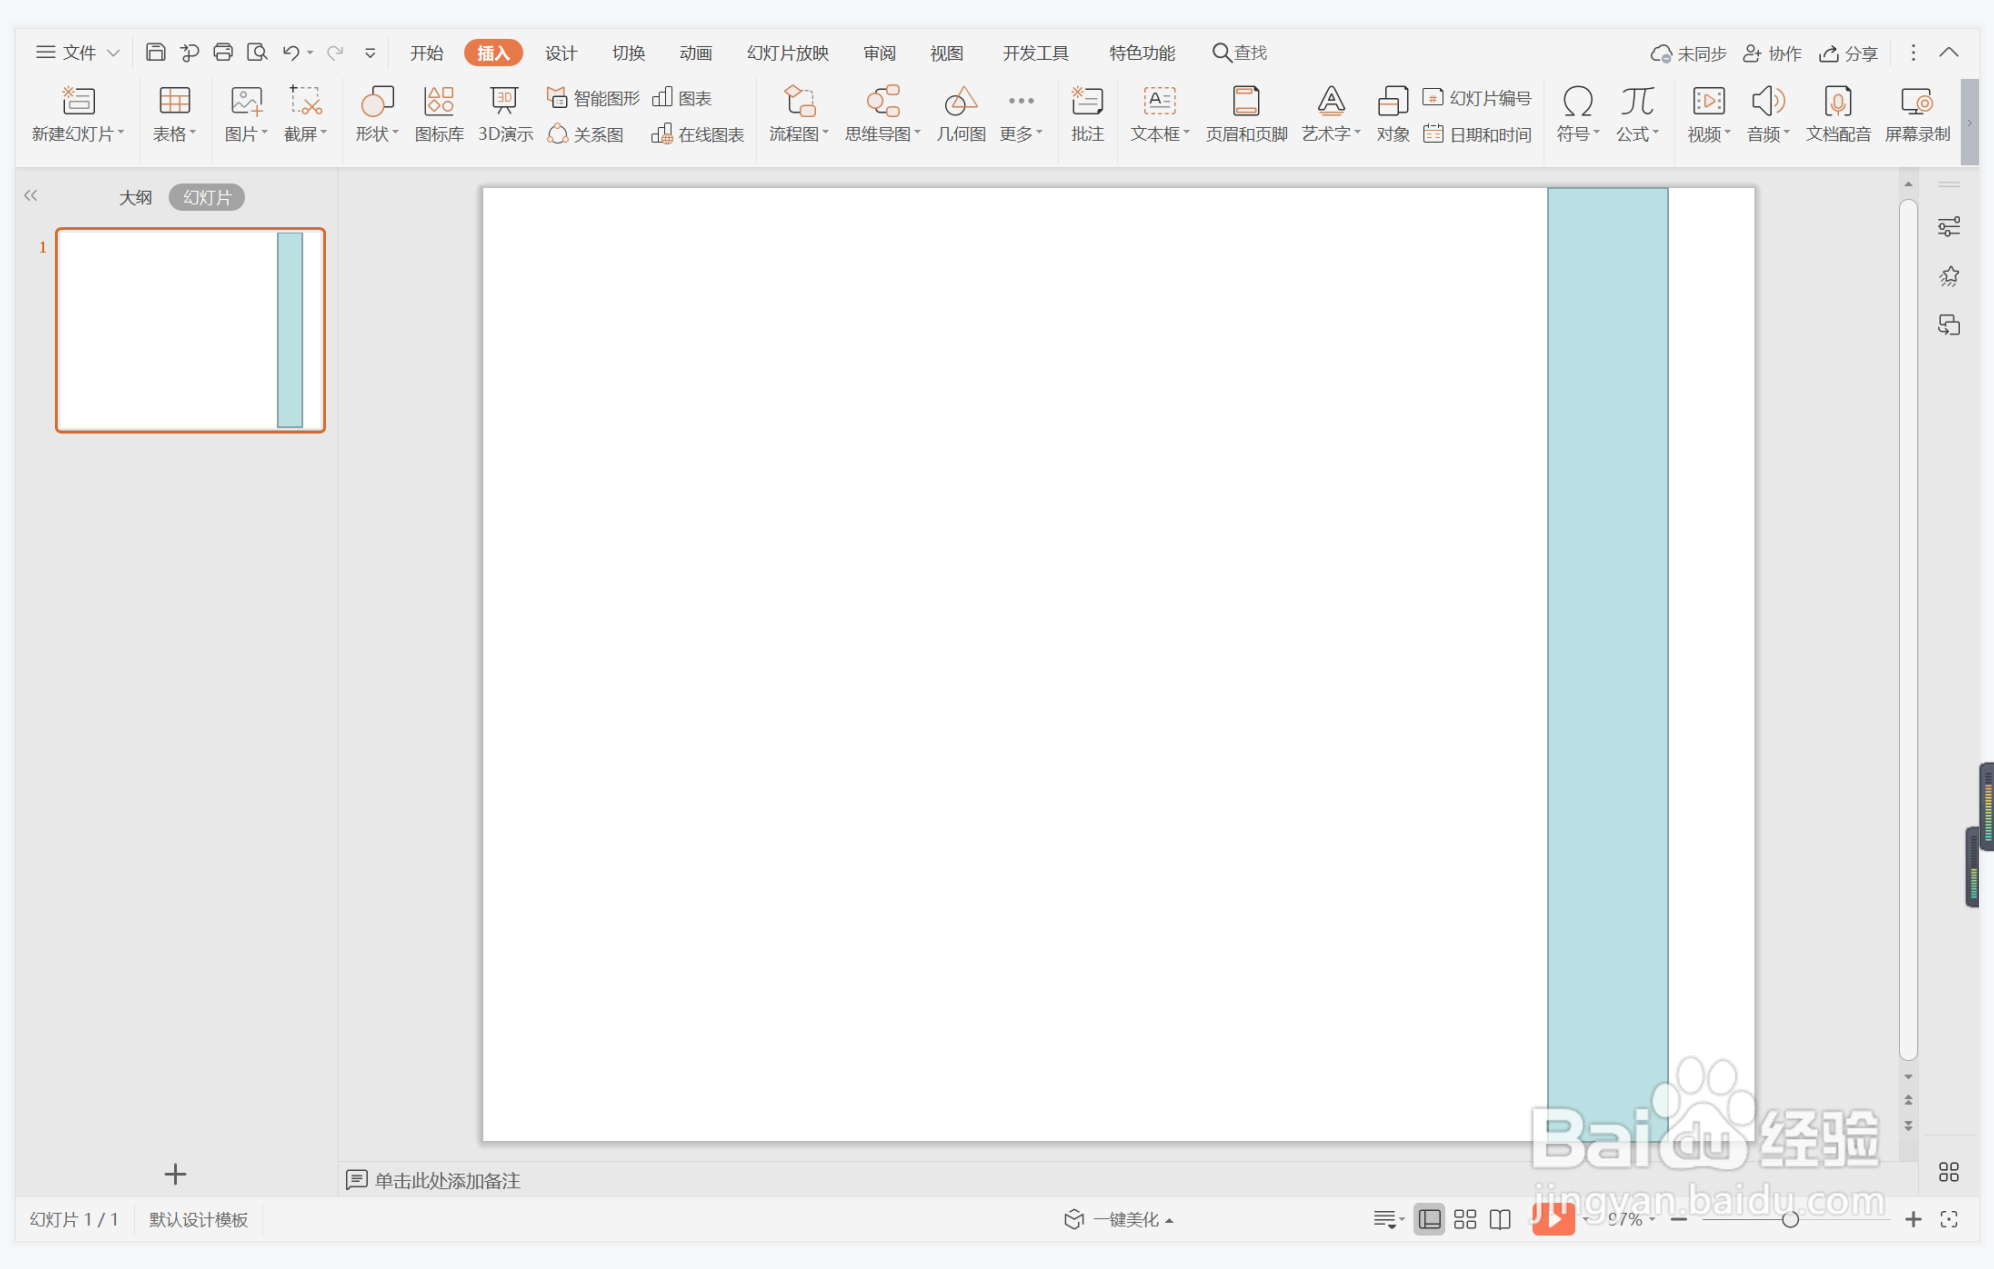The width and height of the screenshot is (1994, 1269).
Task: Switch to the 设计 design tab
Action: [560, 53]
